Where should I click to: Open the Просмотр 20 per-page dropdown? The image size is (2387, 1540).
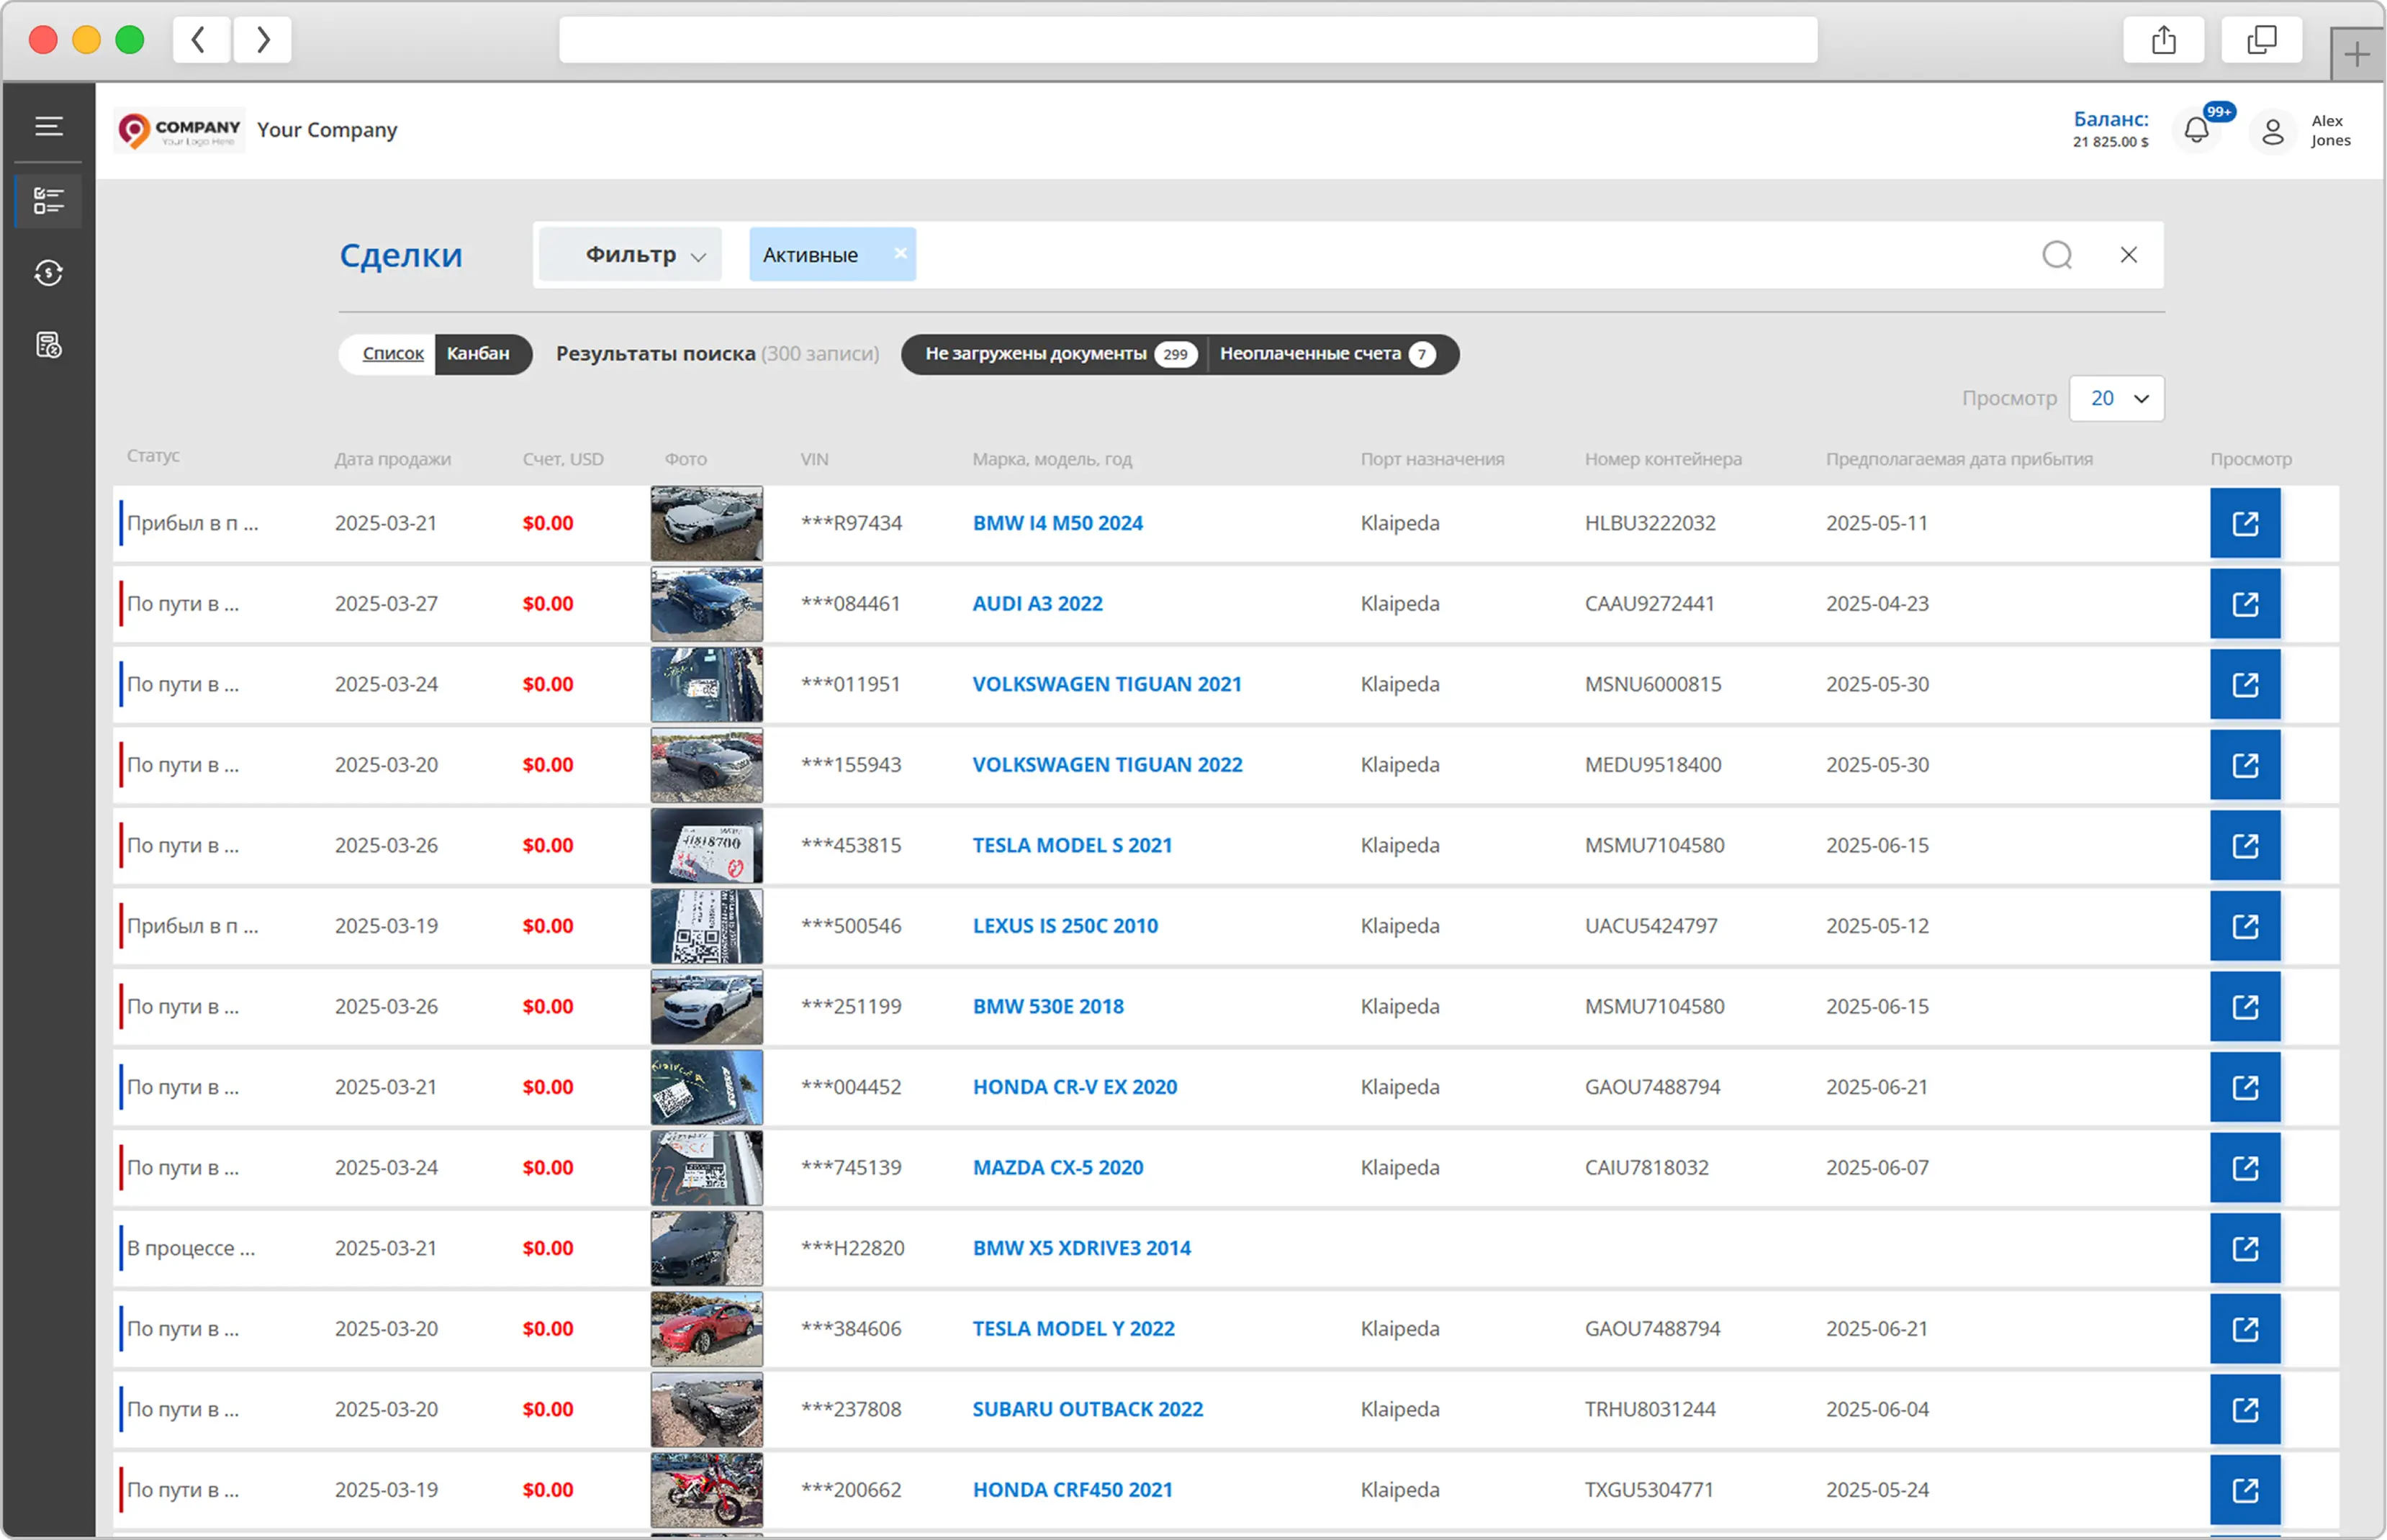pos(2116,398)
